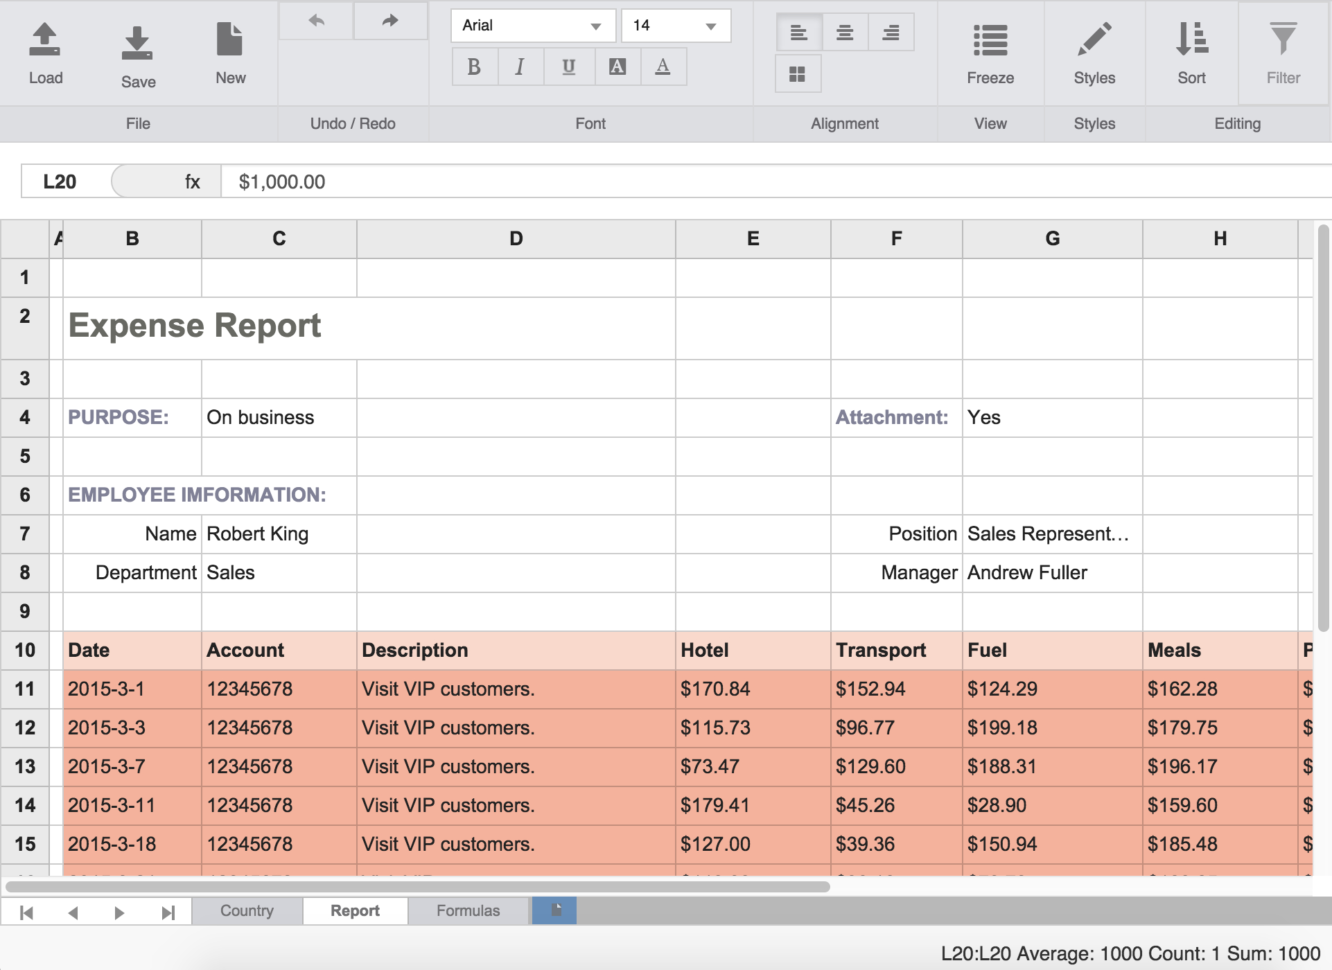
Task: Add a new worksheet
Action: click(554, 910)
